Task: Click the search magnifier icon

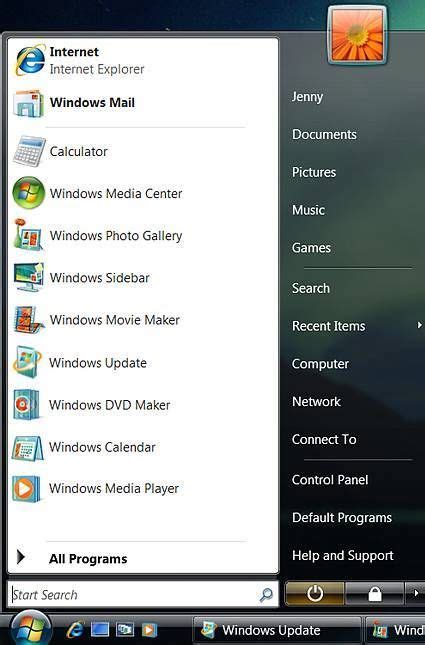Action: [266, 594]
